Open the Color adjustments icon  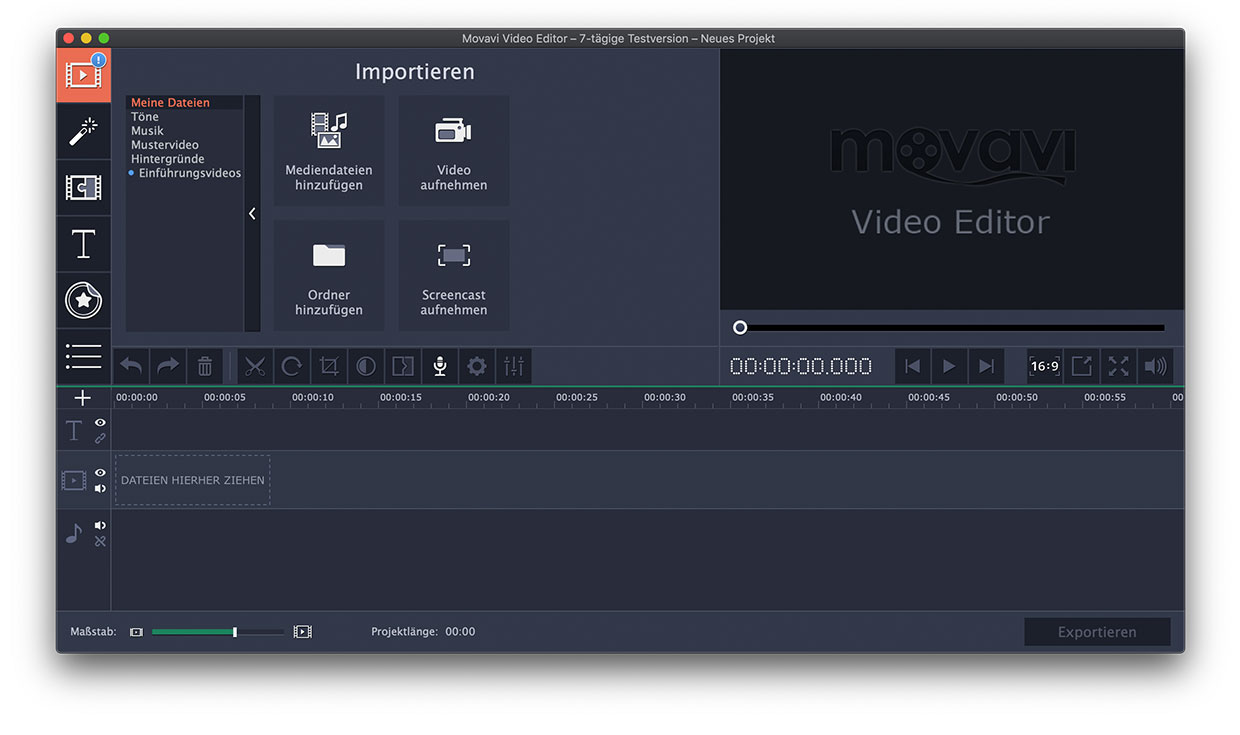[366, 366]
